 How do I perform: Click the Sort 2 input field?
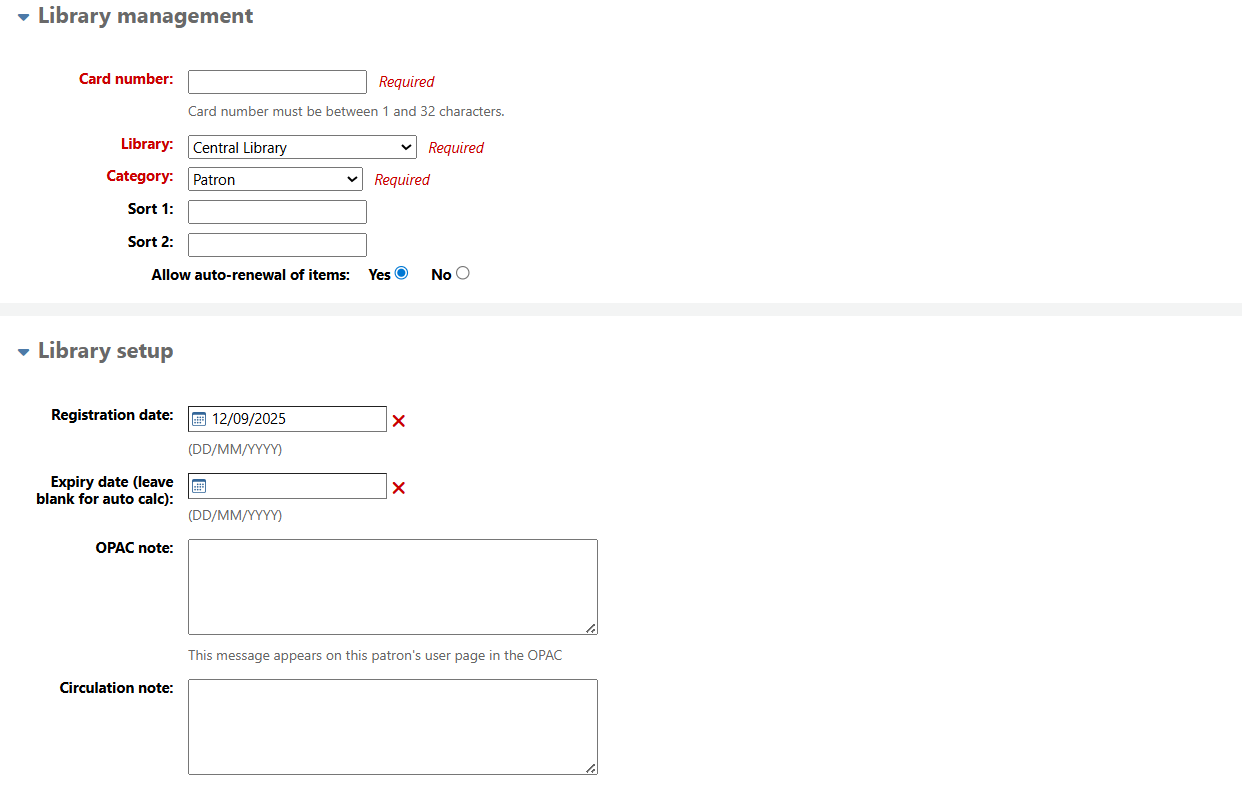[x=277, y=245]
